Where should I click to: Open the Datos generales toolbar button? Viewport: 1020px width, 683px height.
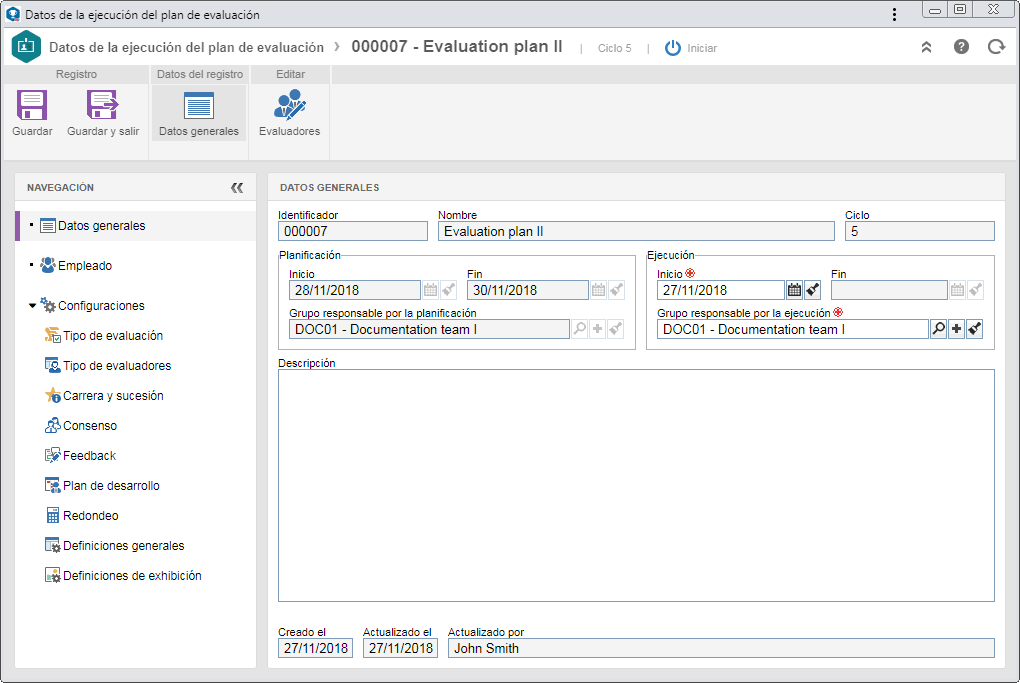(198, 114)
